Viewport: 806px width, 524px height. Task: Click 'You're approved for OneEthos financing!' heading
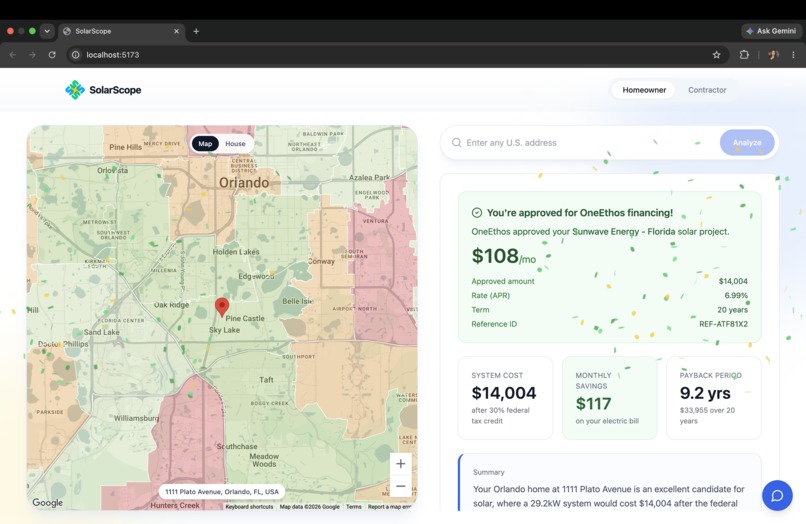tap(579, 212)
